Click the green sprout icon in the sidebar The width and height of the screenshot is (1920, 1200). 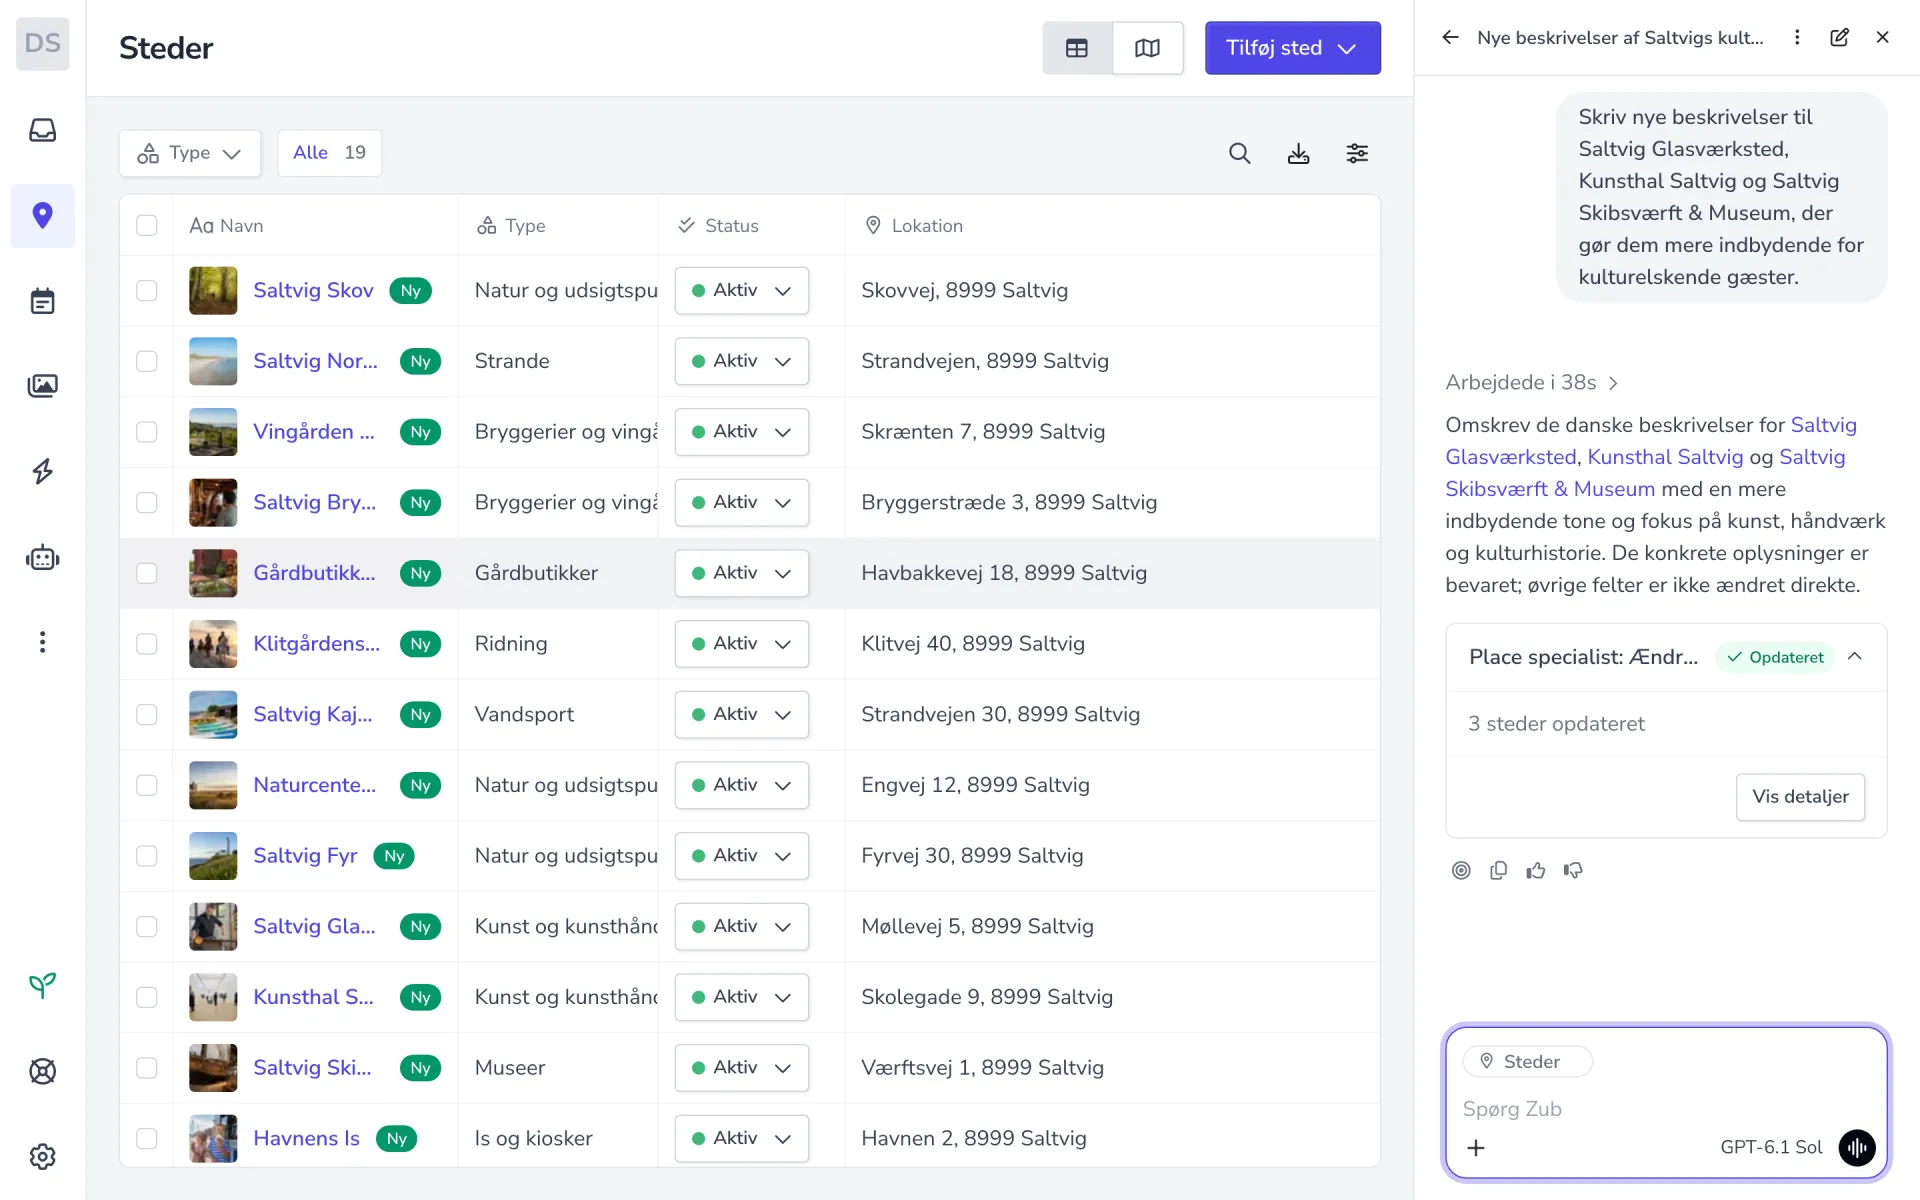point(42,986)
